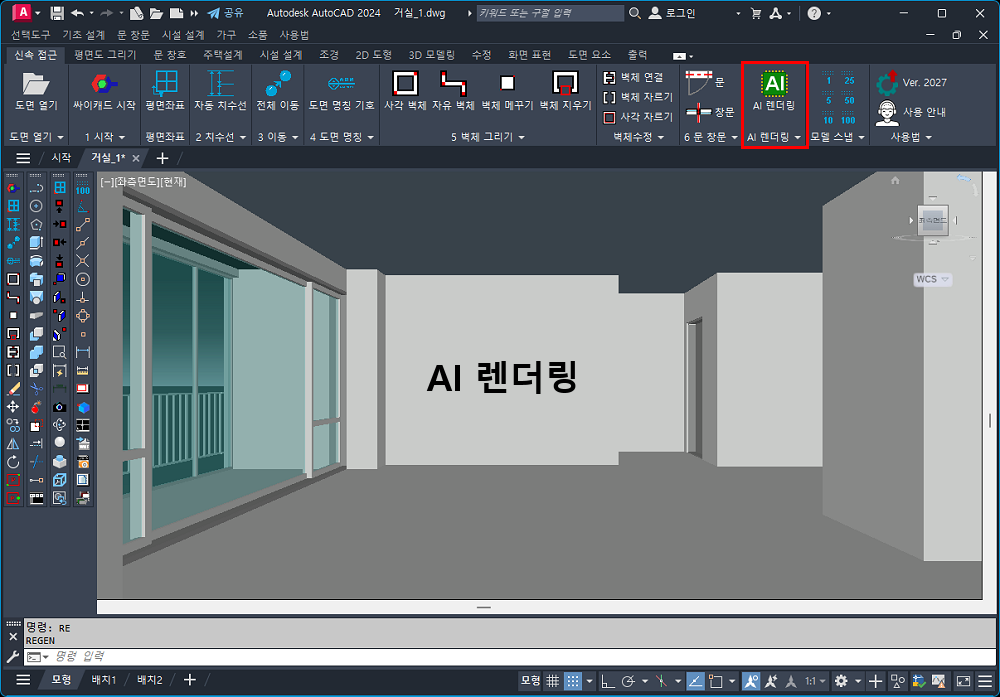Toggle grid display in status bar

pos(552,681)
